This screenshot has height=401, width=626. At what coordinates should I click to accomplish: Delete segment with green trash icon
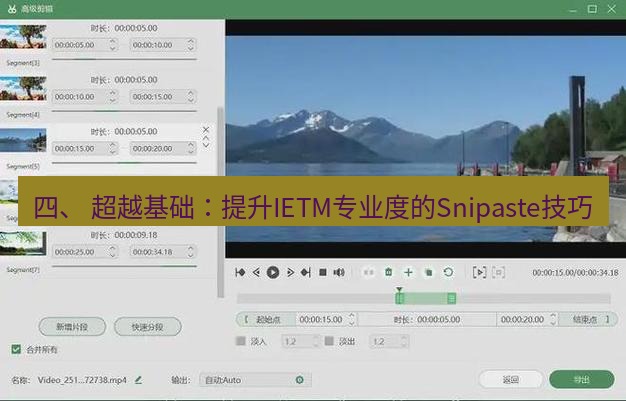388,272
